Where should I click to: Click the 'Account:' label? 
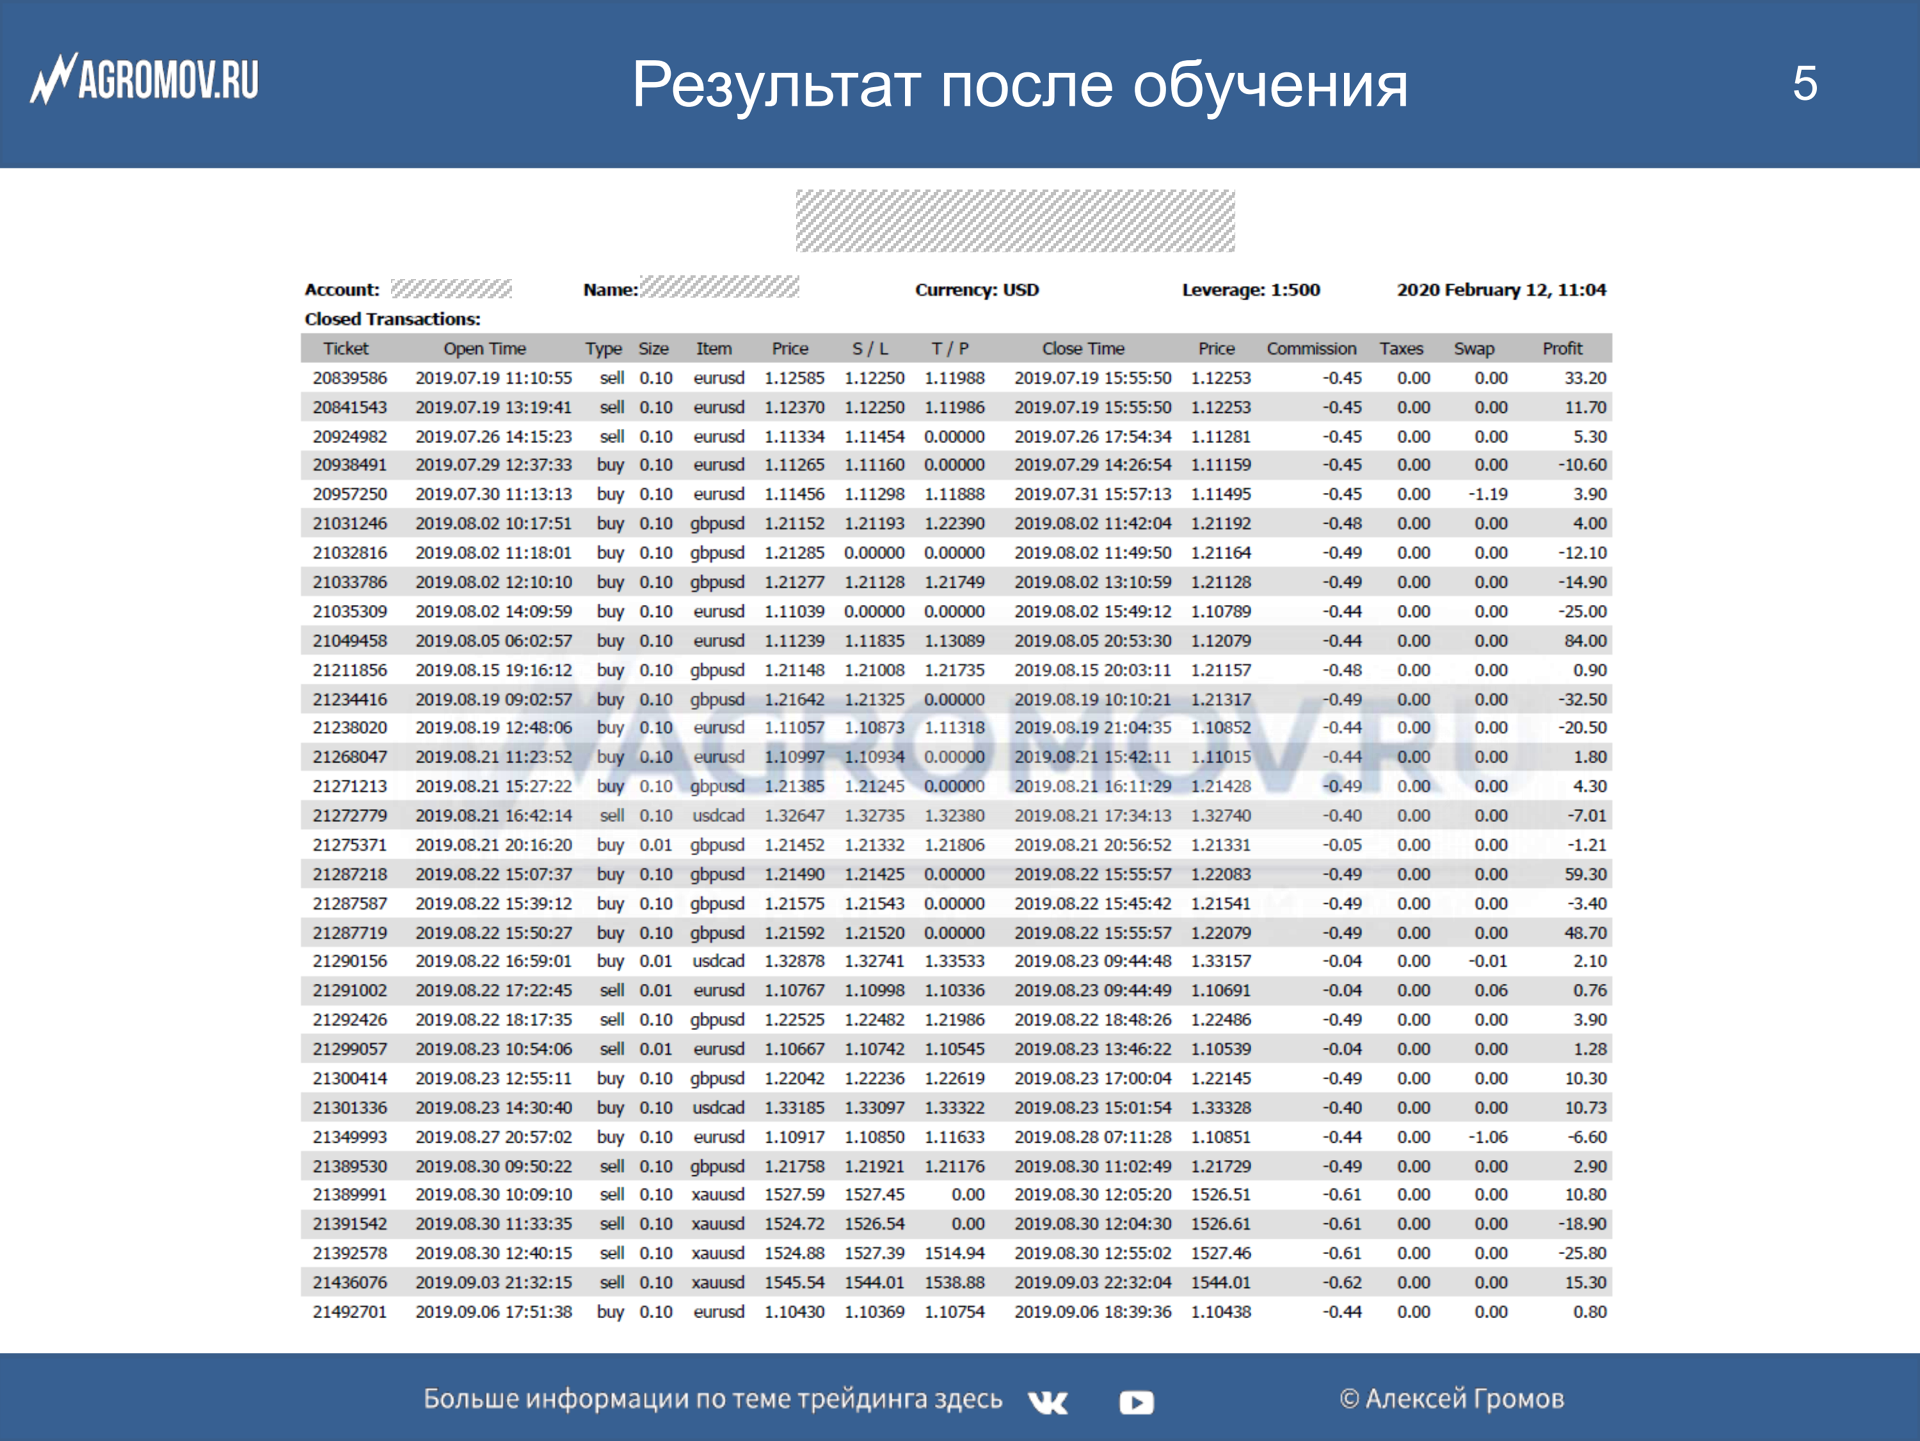point(342,290)
